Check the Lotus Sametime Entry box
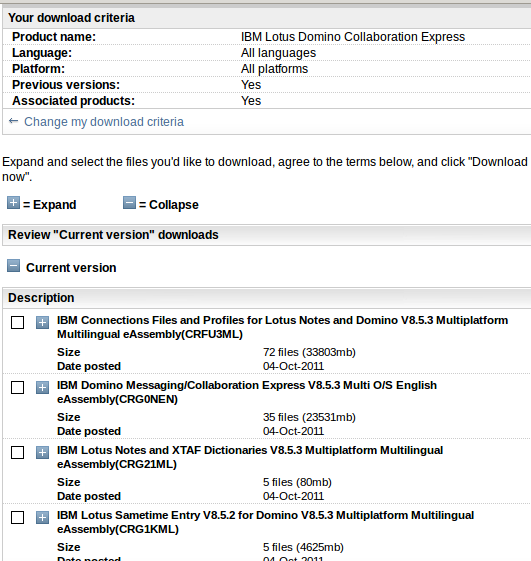531x561 pixels. click(x=18, y=517)
